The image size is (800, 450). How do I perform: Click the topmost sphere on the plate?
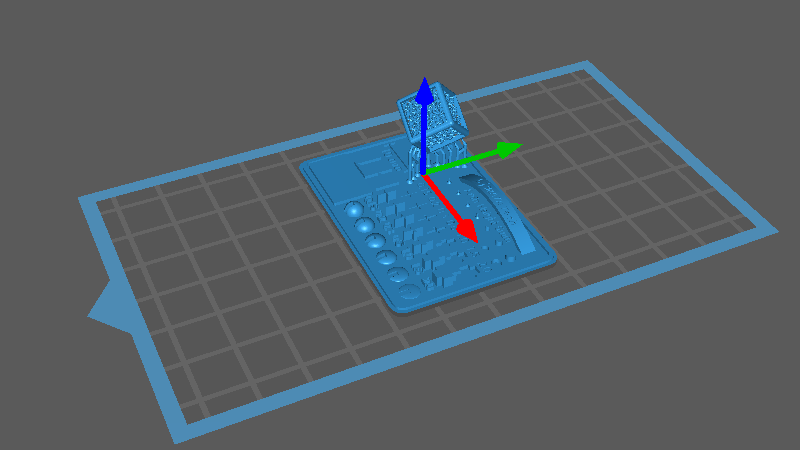coord(355,210)
